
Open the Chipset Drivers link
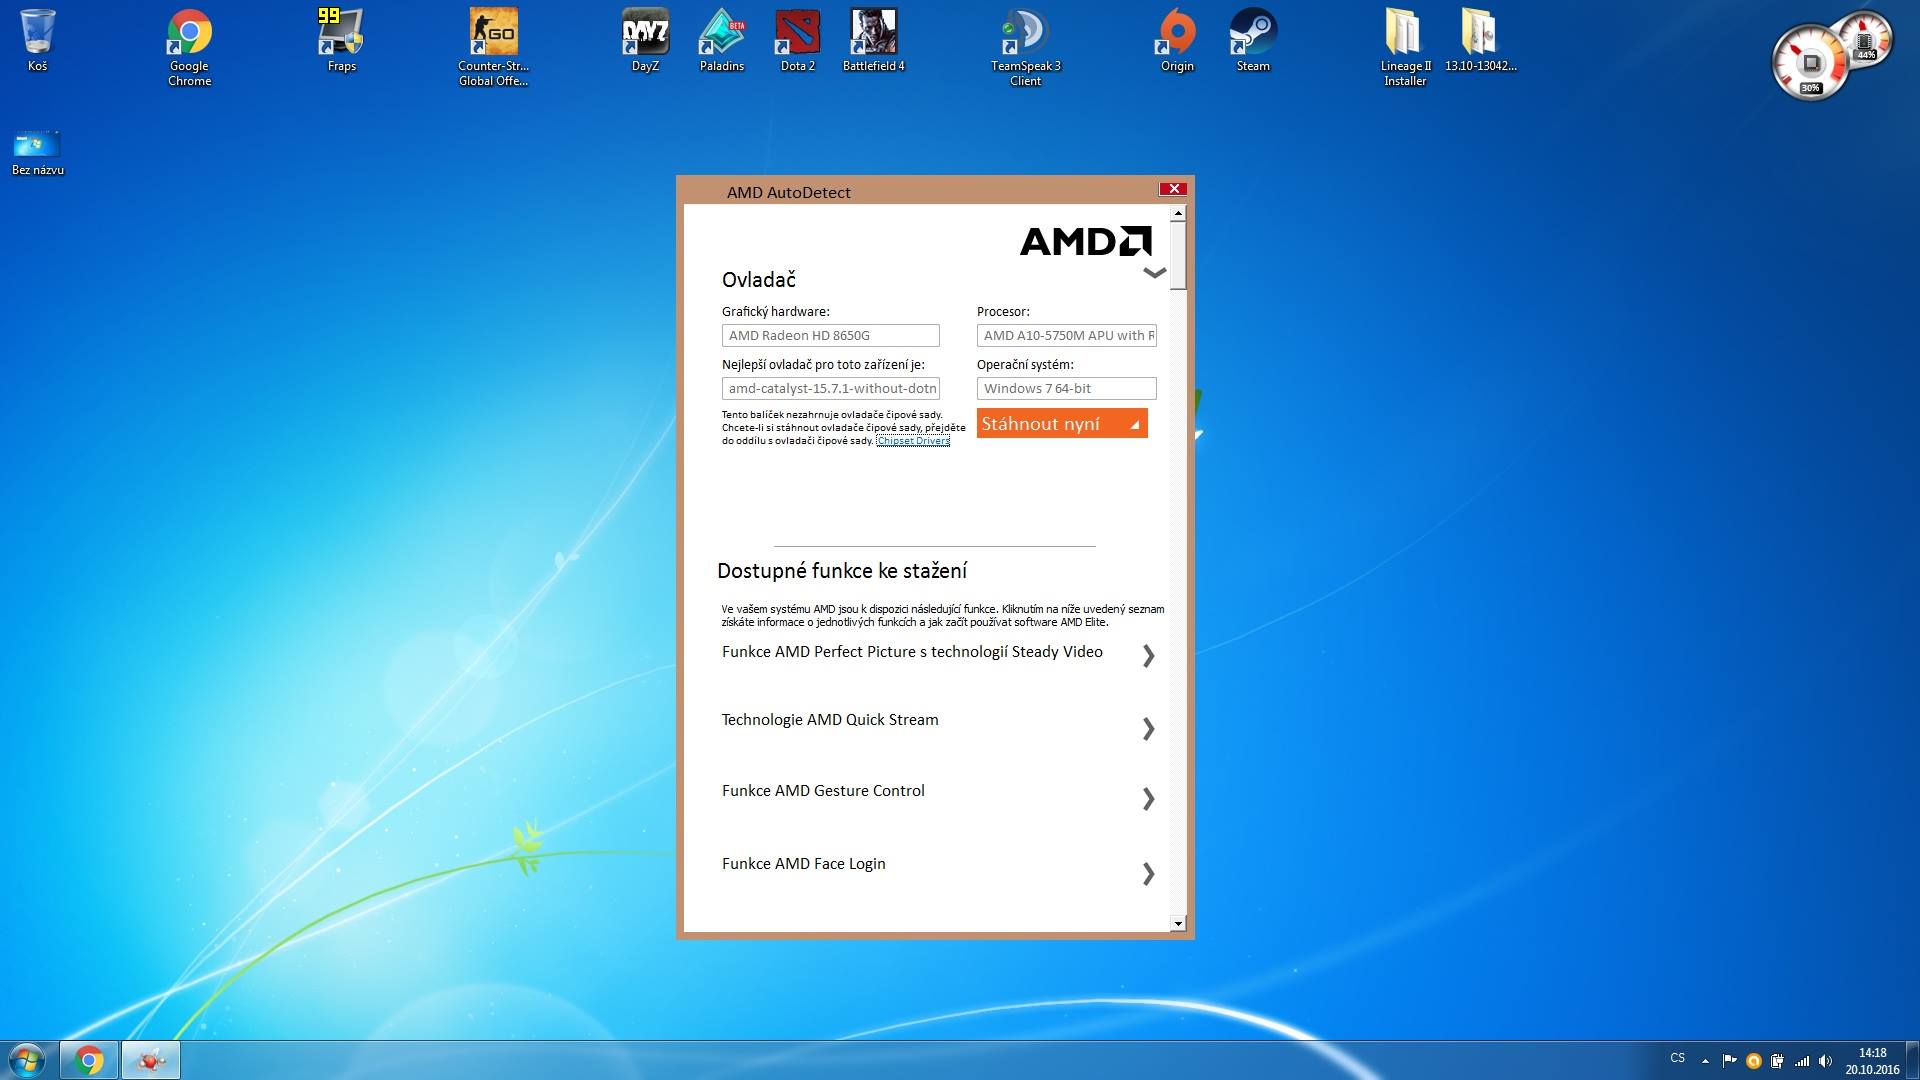point(913,441)
